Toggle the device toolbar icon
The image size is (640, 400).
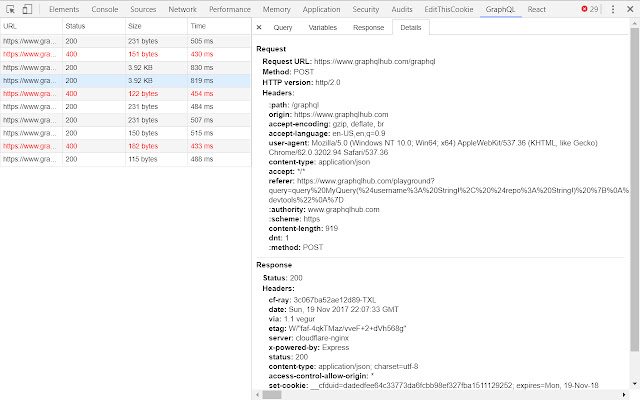tap(28, 9)
